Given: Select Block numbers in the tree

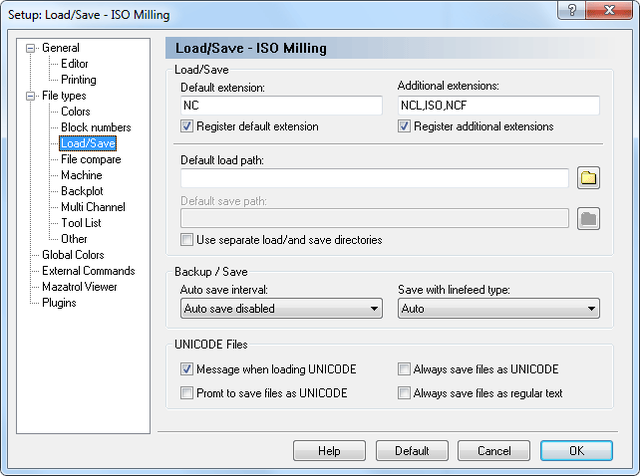Looking at the screenshot, I should tap(96, 127).
